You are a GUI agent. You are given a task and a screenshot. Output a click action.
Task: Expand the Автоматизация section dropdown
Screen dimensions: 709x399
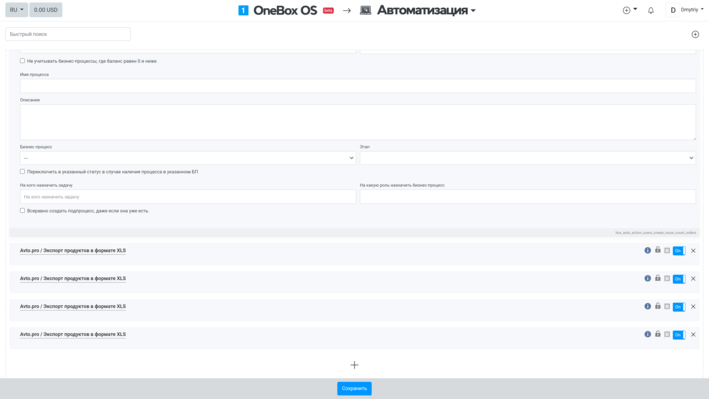[x=426, y=10]
